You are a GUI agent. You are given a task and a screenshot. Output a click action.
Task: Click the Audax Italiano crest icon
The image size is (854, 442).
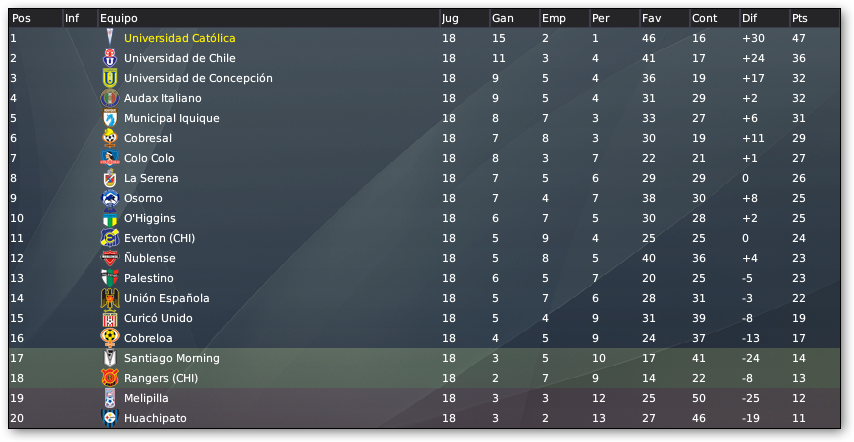coord(110,98)
